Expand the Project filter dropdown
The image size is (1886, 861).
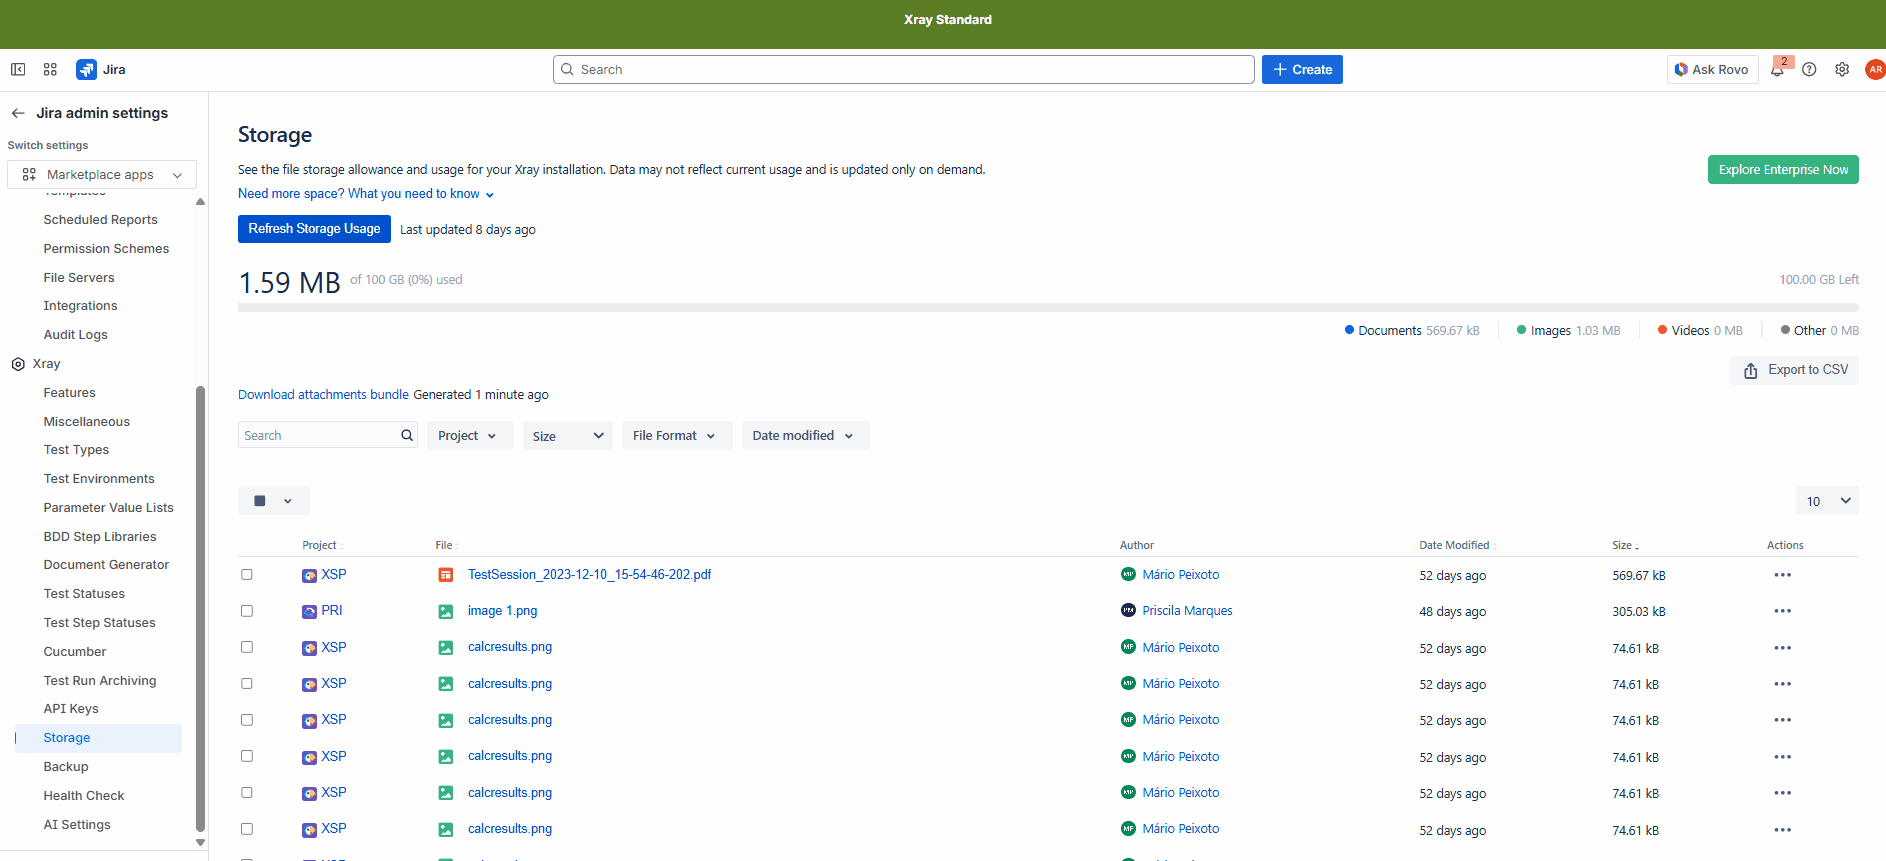(x=468, y=436)
